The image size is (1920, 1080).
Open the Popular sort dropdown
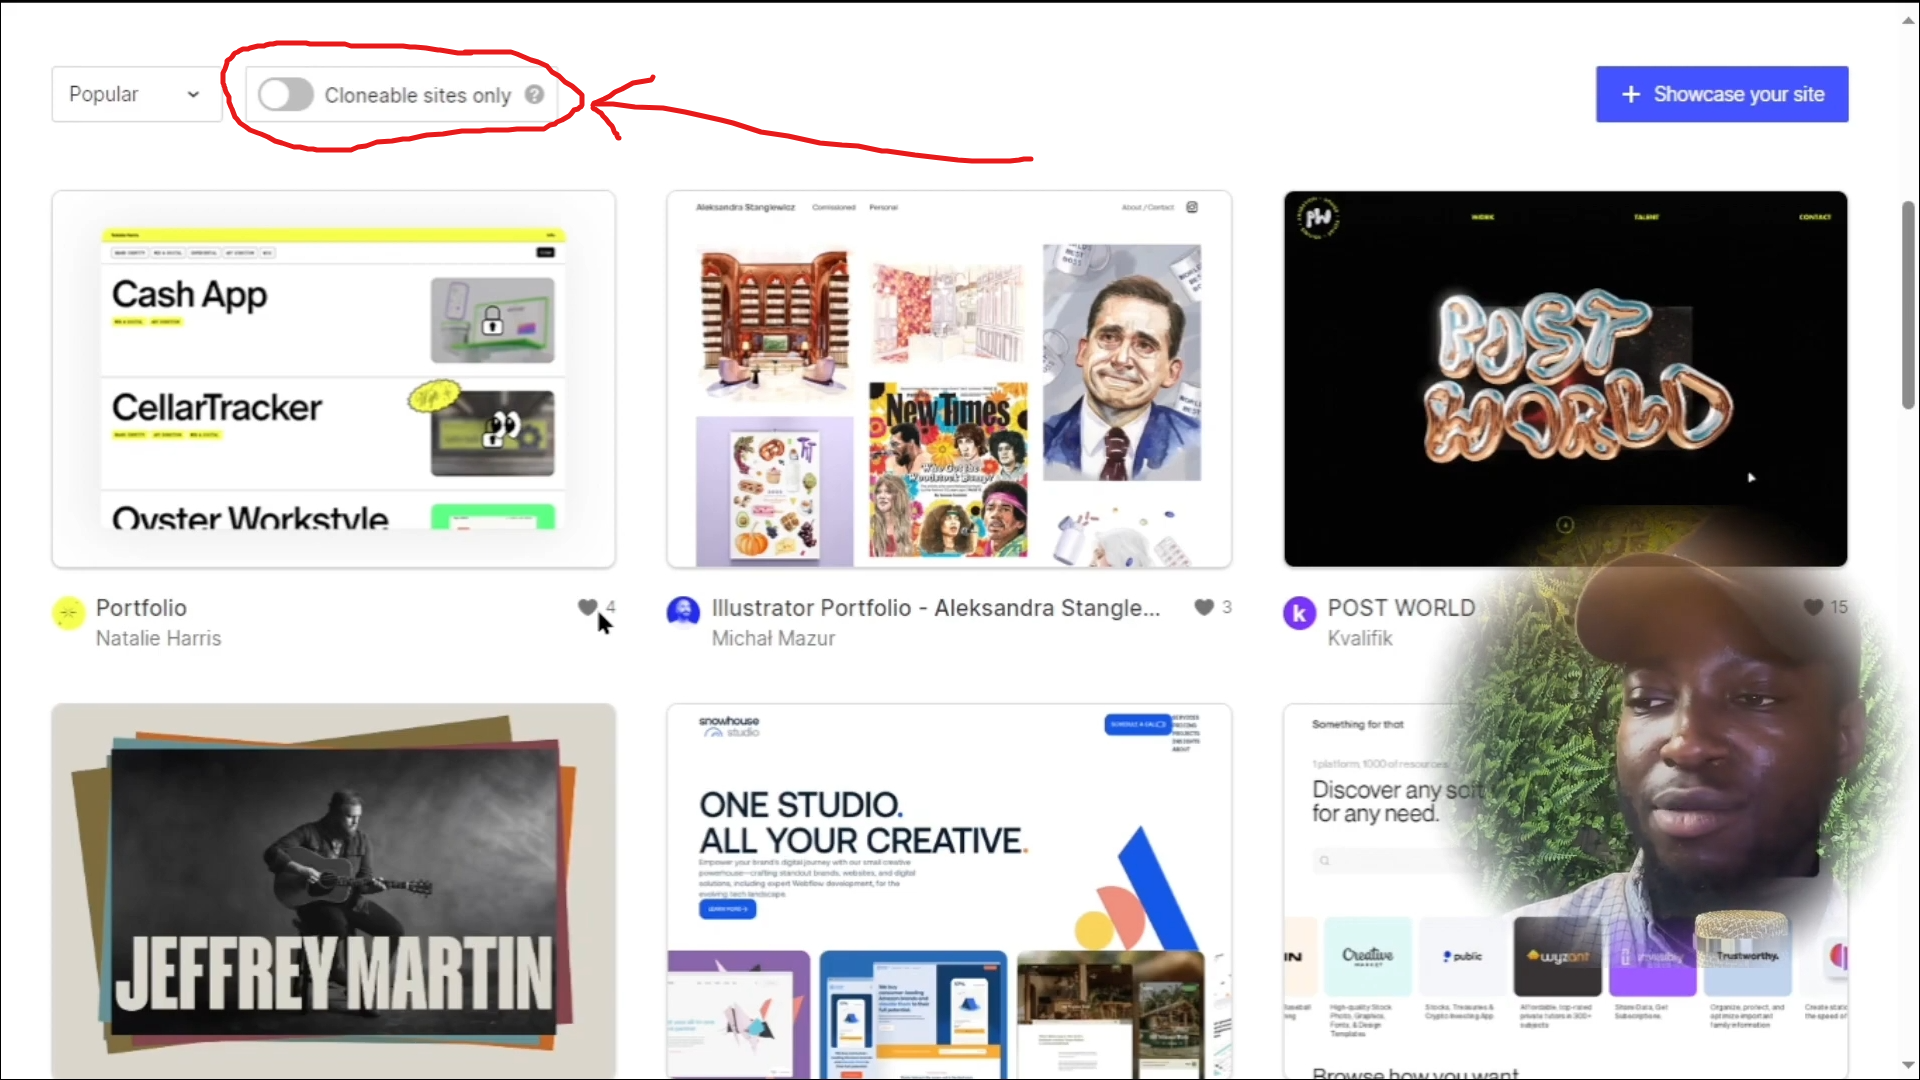[x=136, y=94]
